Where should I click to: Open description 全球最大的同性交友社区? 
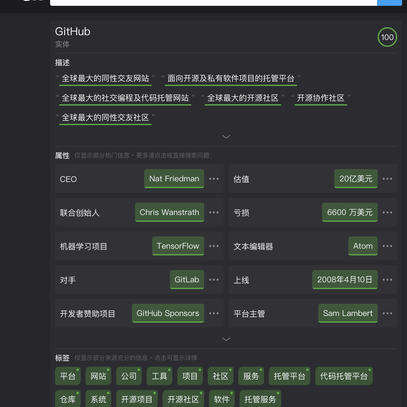click(x=105, y=118)
